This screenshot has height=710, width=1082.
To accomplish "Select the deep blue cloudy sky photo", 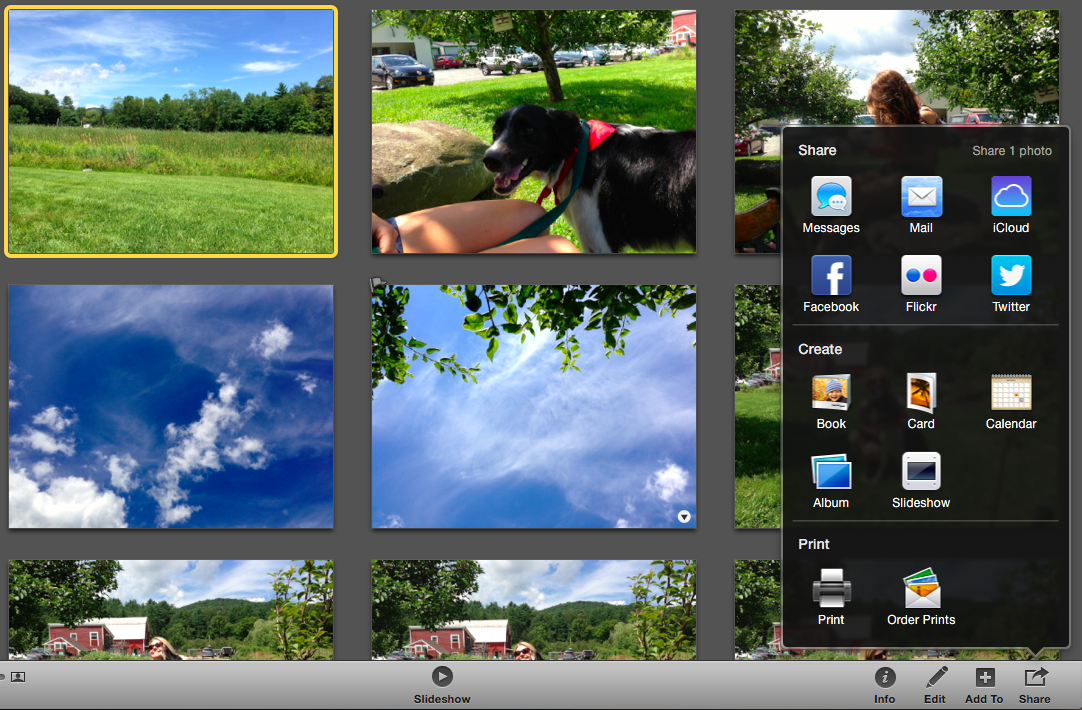I will coord(171,406).
